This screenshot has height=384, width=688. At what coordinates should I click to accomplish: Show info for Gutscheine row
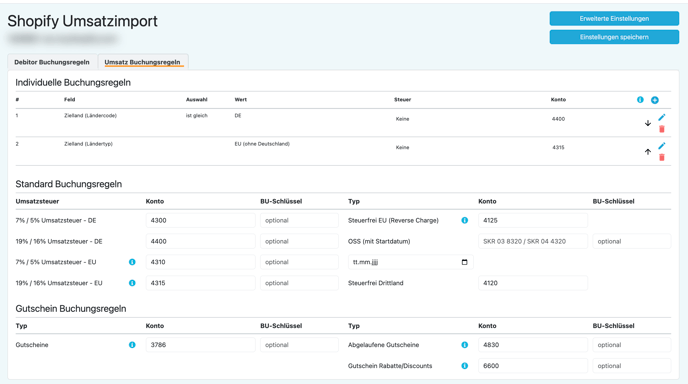tap(132, 345)
